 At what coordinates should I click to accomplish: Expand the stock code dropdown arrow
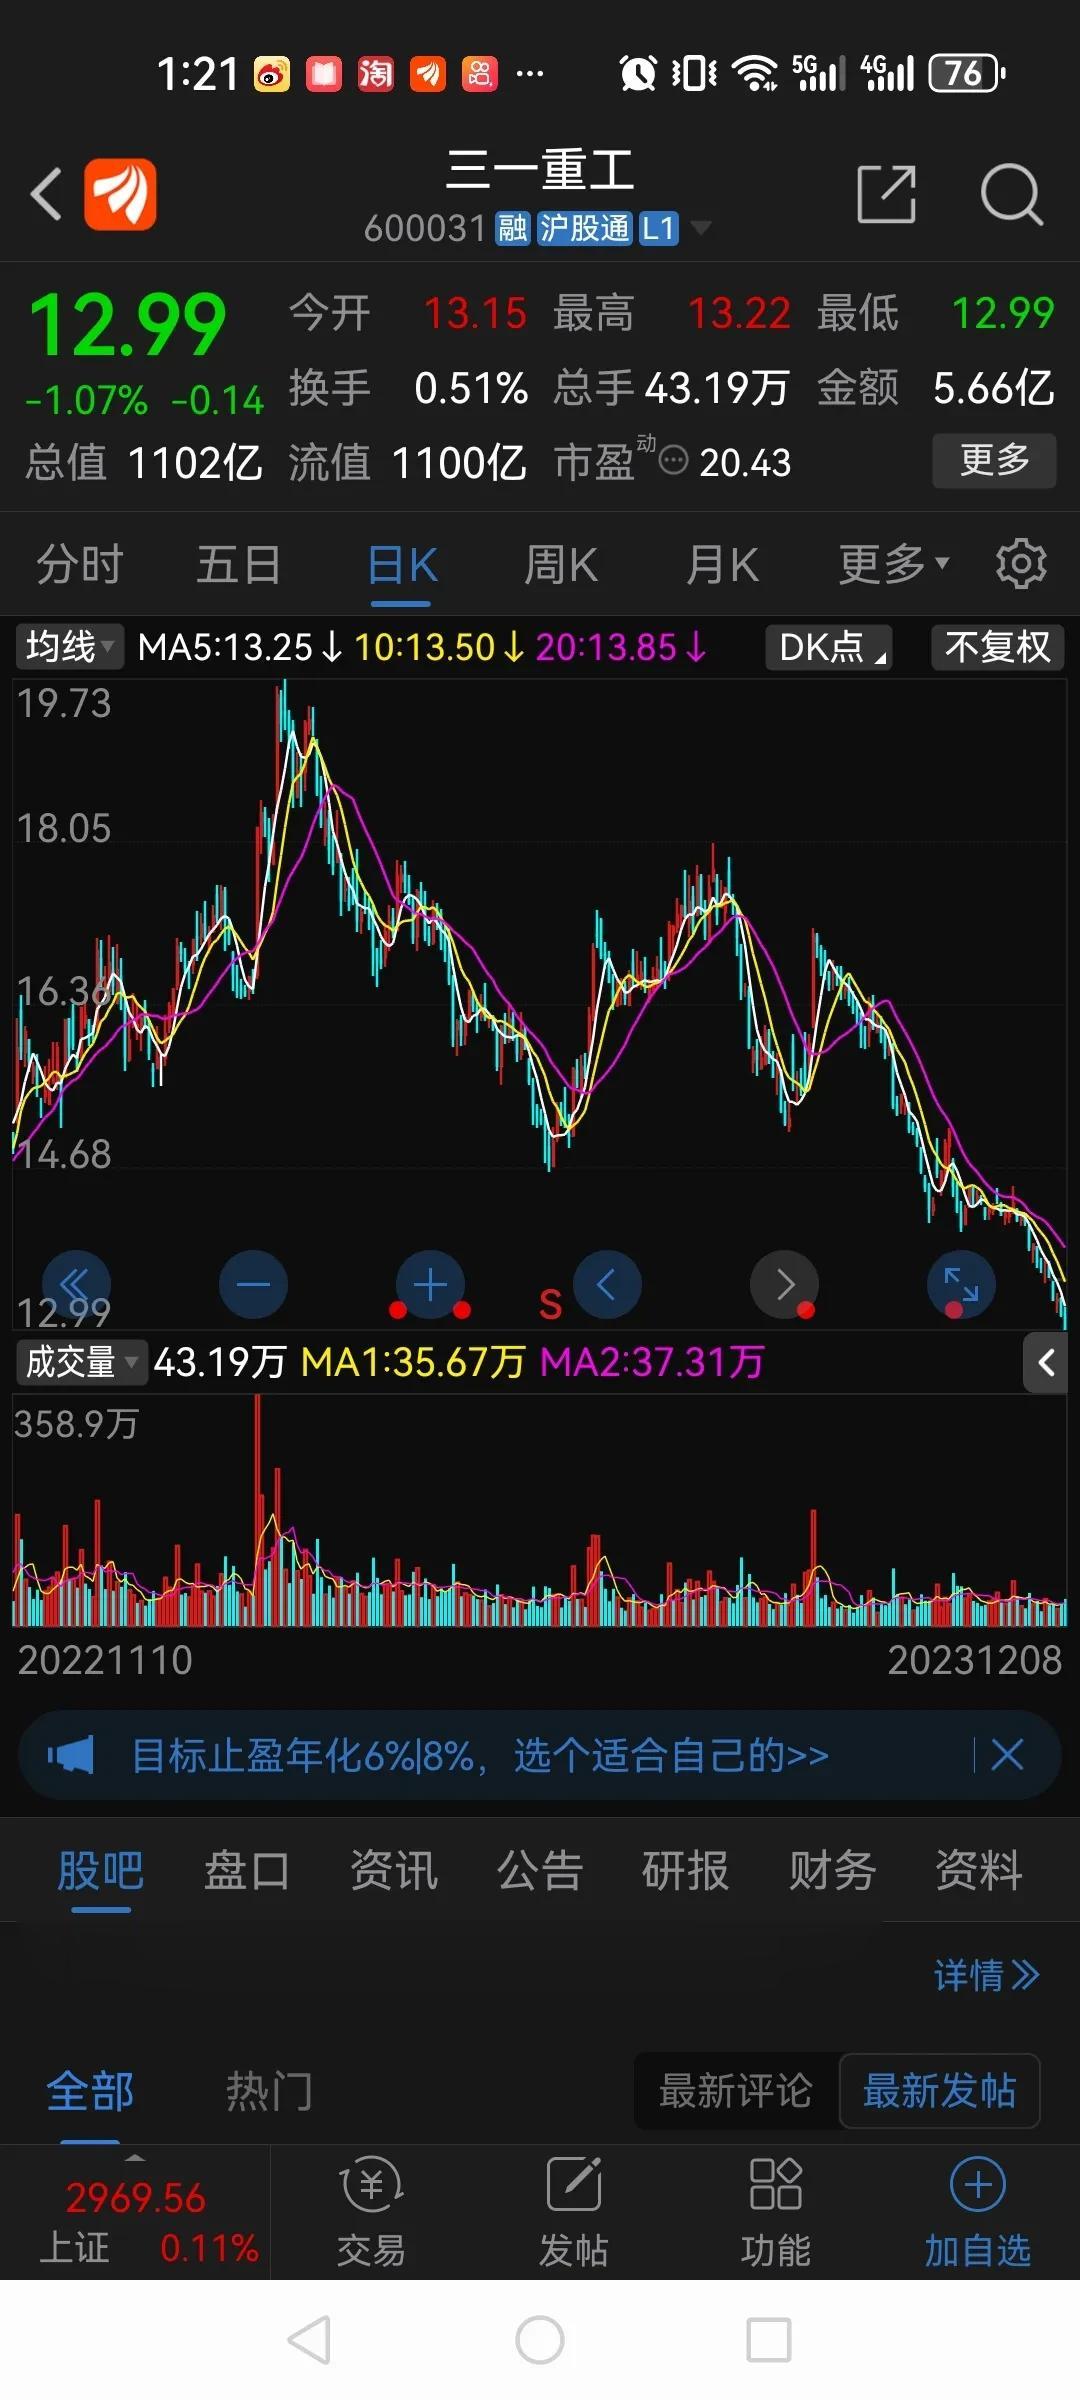pos(702,228)
